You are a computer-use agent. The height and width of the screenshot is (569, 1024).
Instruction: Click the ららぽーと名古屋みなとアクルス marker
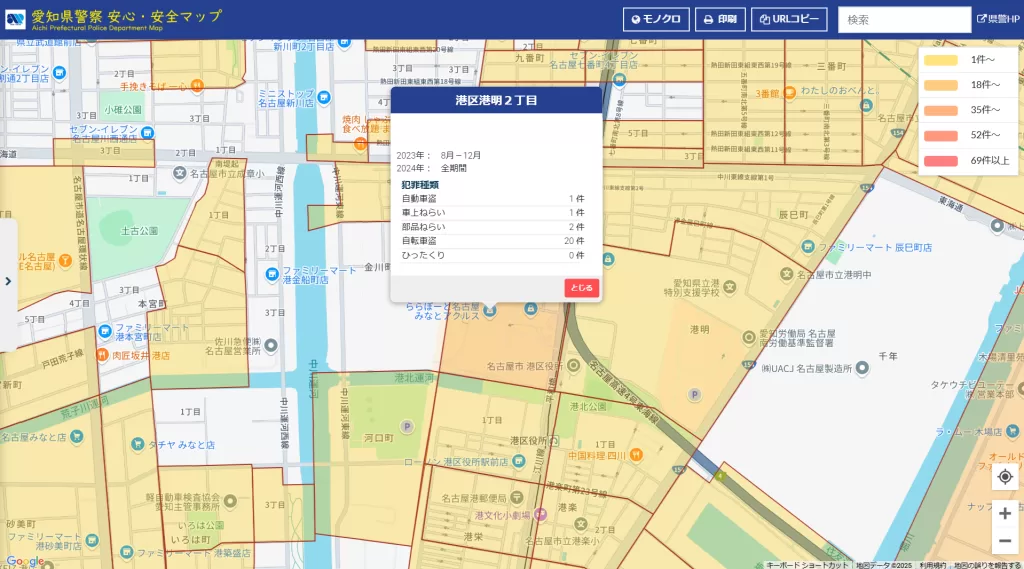490,311
